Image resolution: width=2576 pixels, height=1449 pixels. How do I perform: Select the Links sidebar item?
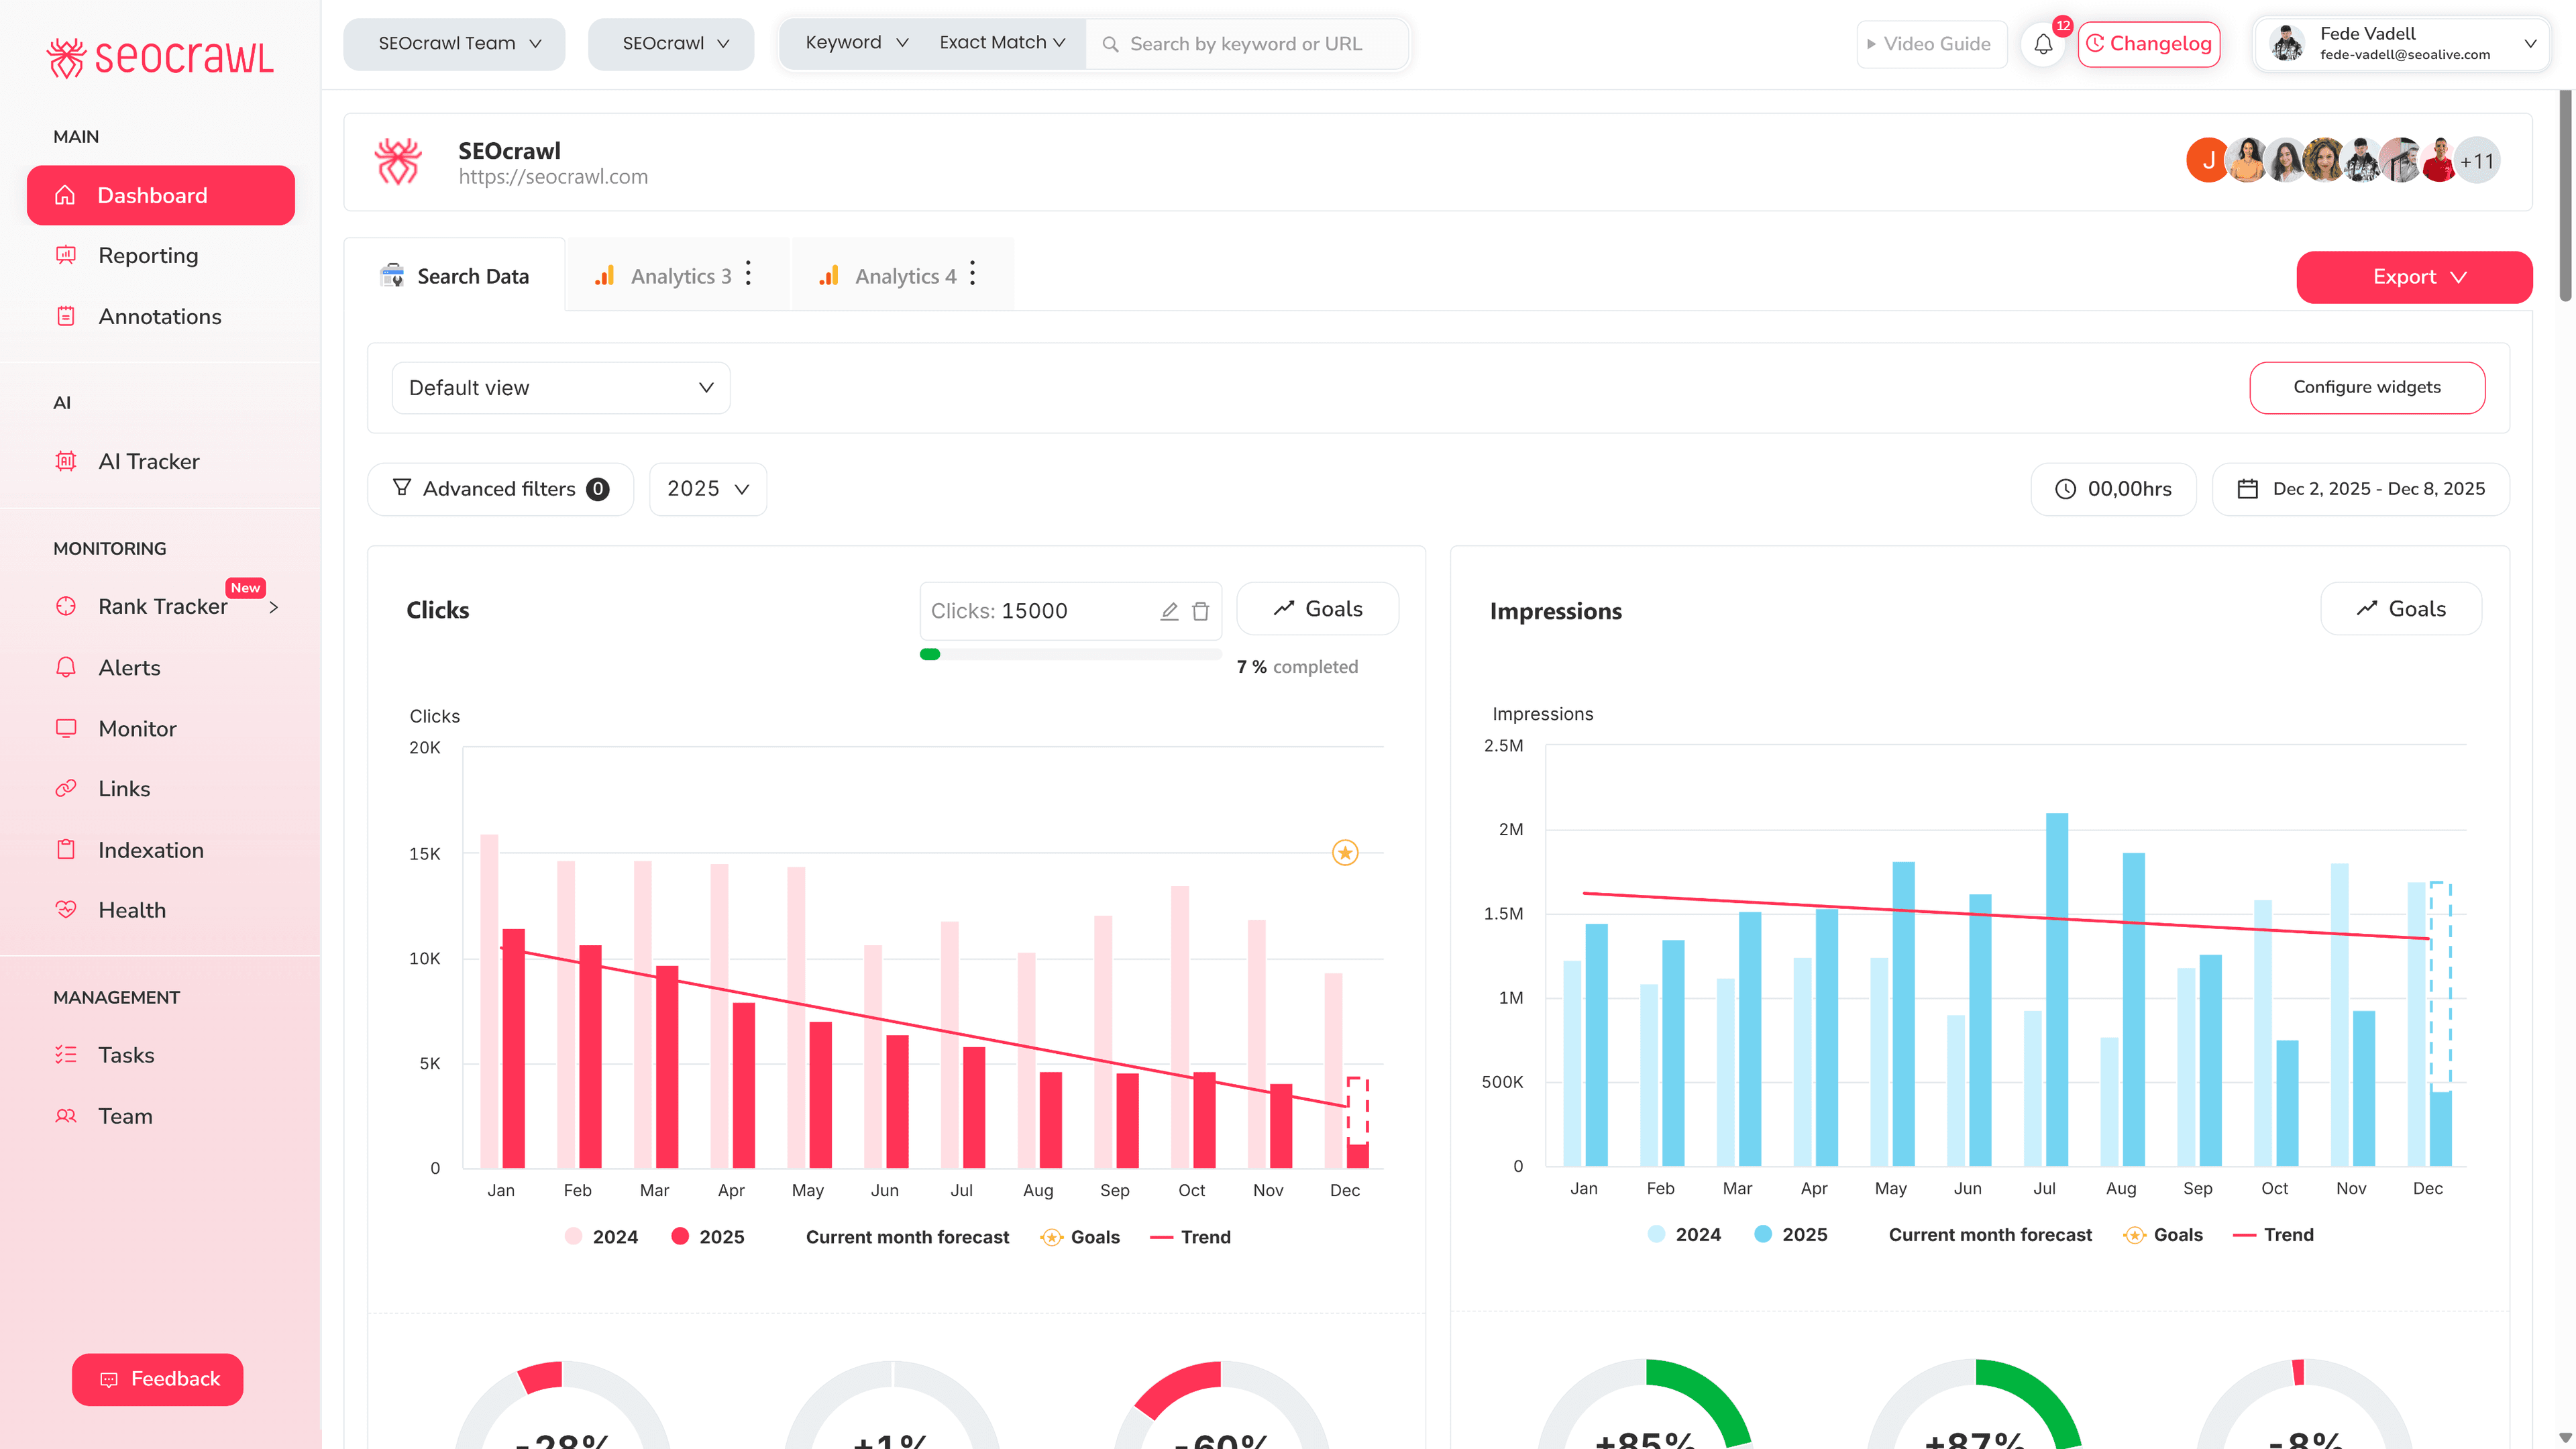pos(124,788)
